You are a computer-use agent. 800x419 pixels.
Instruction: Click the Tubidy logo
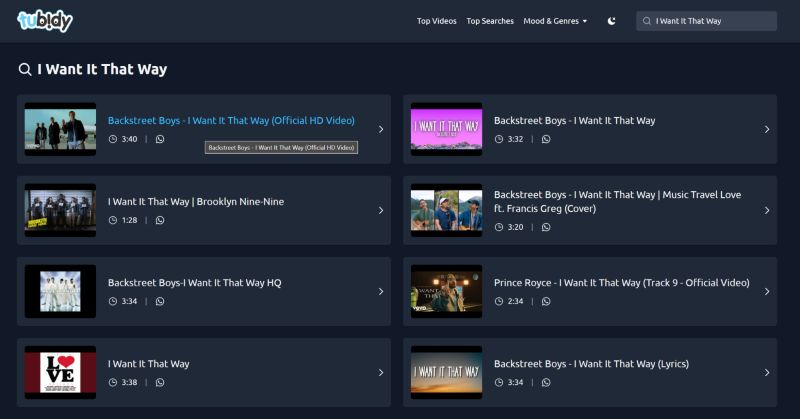coord(45,21)
